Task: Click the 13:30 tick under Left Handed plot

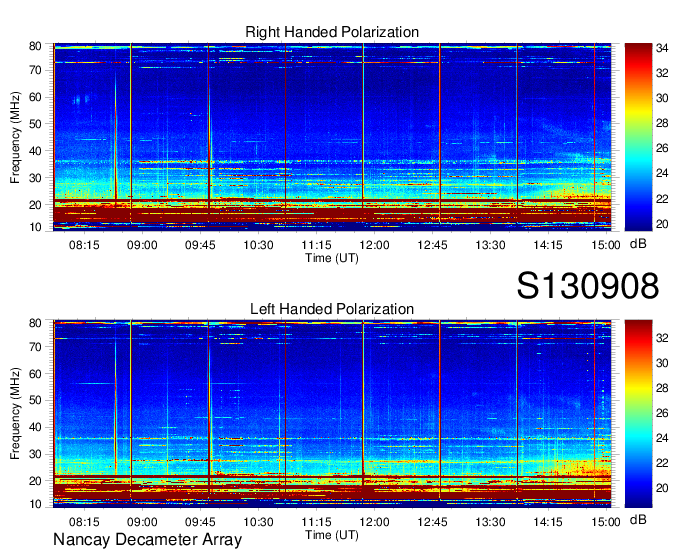Action: (490, 522)
